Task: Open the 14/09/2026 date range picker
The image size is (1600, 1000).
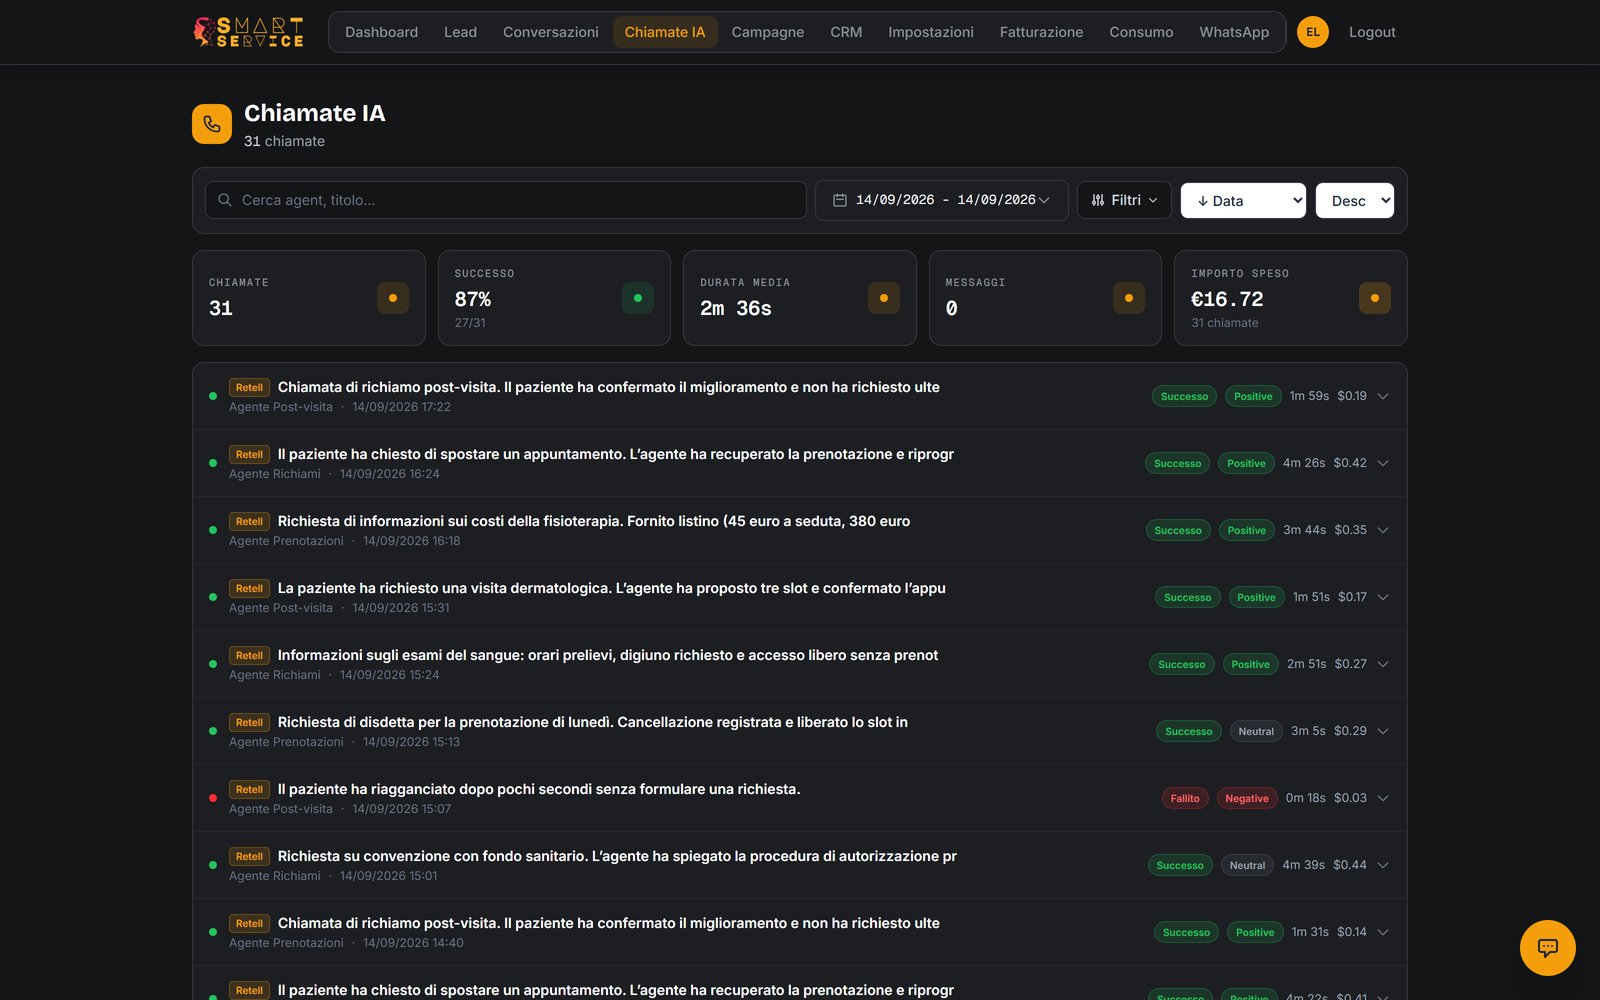Action: point(941,200)
